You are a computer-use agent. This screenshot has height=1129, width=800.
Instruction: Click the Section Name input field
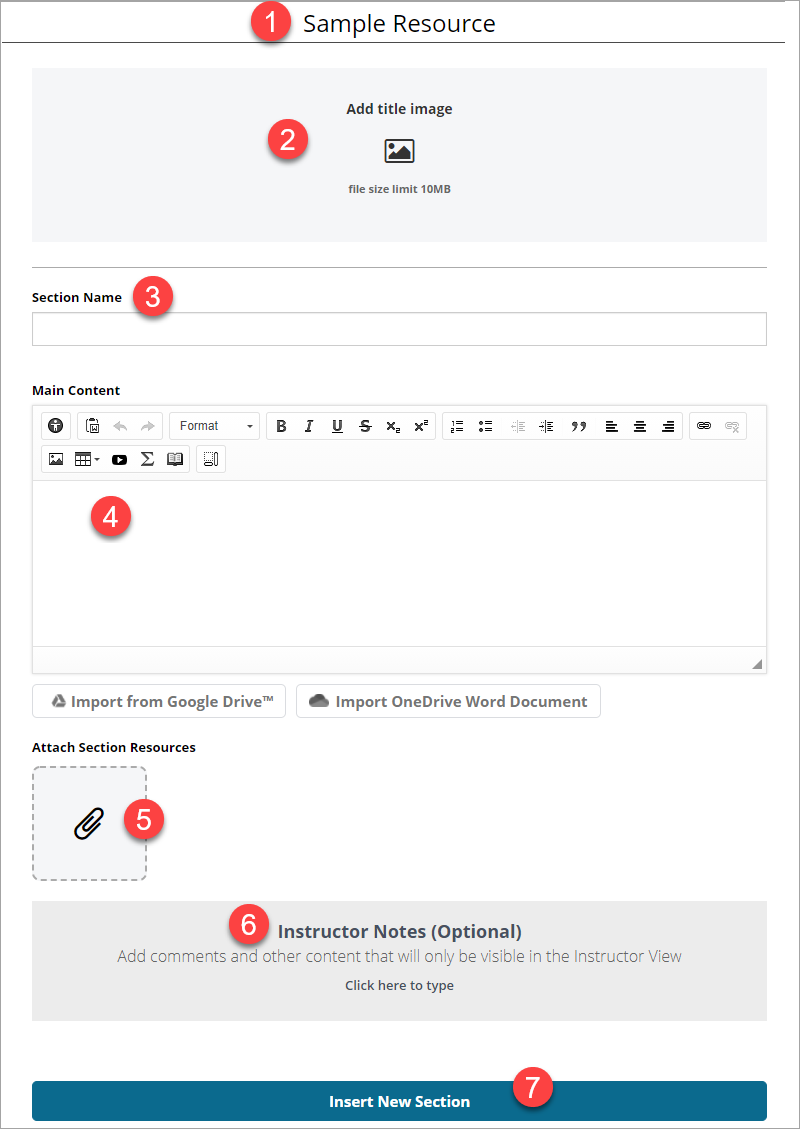click(399, 329)
